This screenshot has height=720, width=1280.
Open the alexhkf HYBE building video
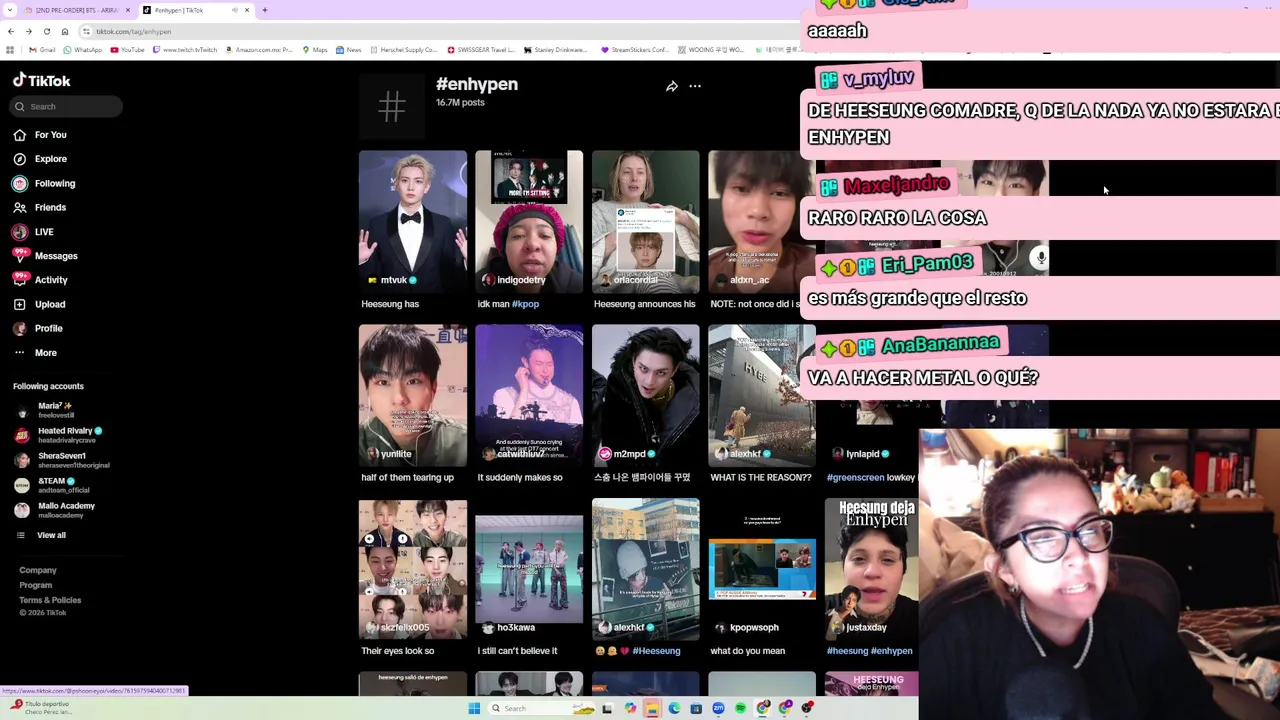[x=762, y=395]
